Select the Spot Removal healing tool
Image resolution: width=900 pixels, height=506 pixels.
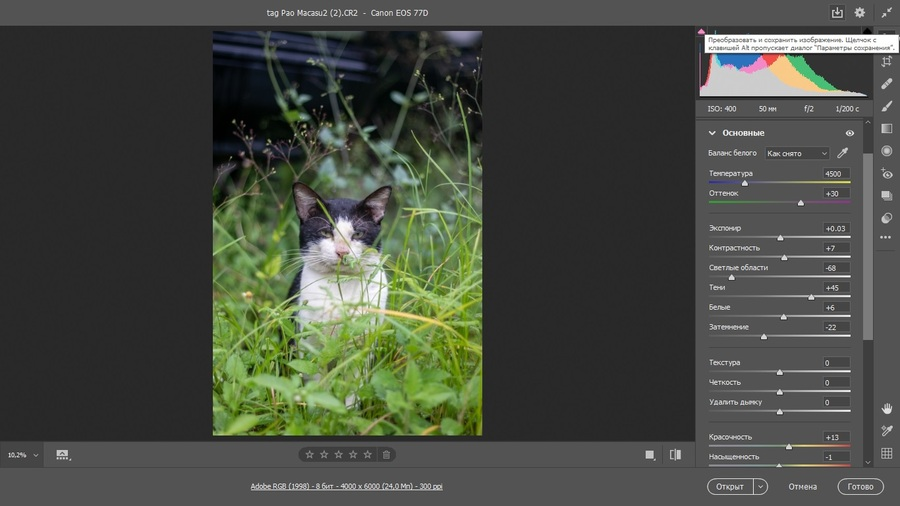tap(887, 84)
